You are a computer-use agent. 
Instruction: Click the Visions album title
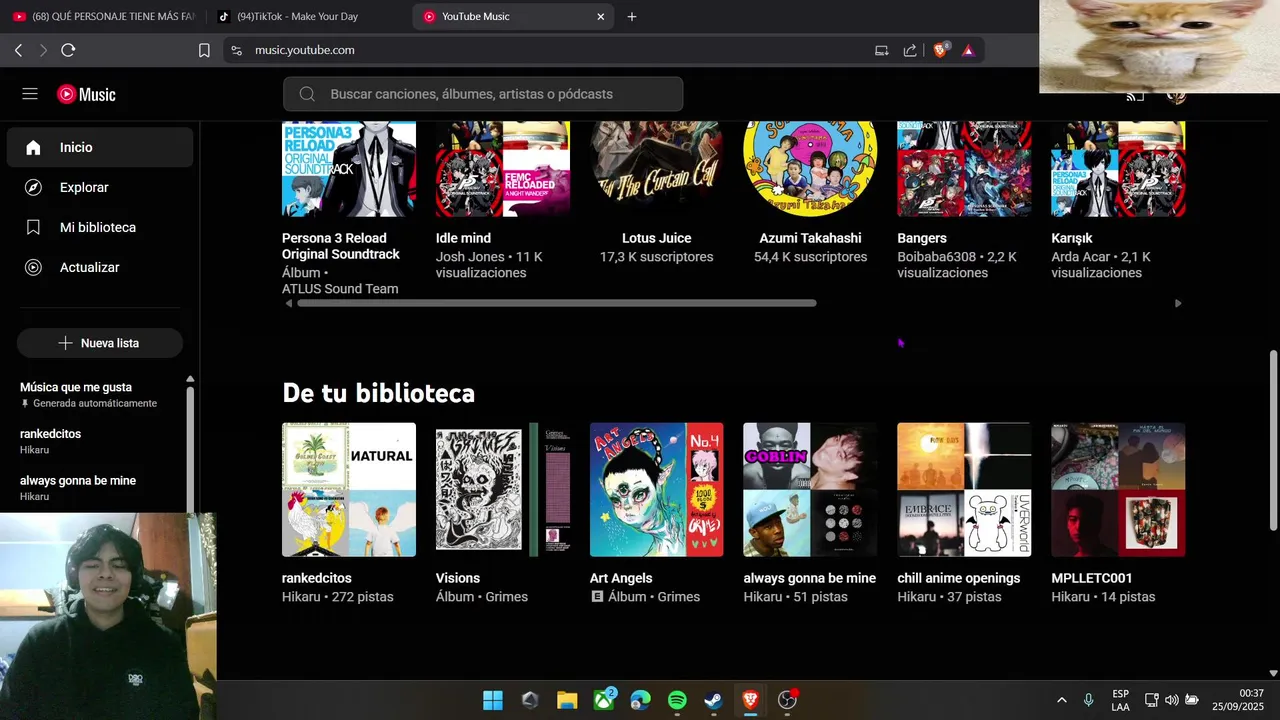(x=458, y=578)
